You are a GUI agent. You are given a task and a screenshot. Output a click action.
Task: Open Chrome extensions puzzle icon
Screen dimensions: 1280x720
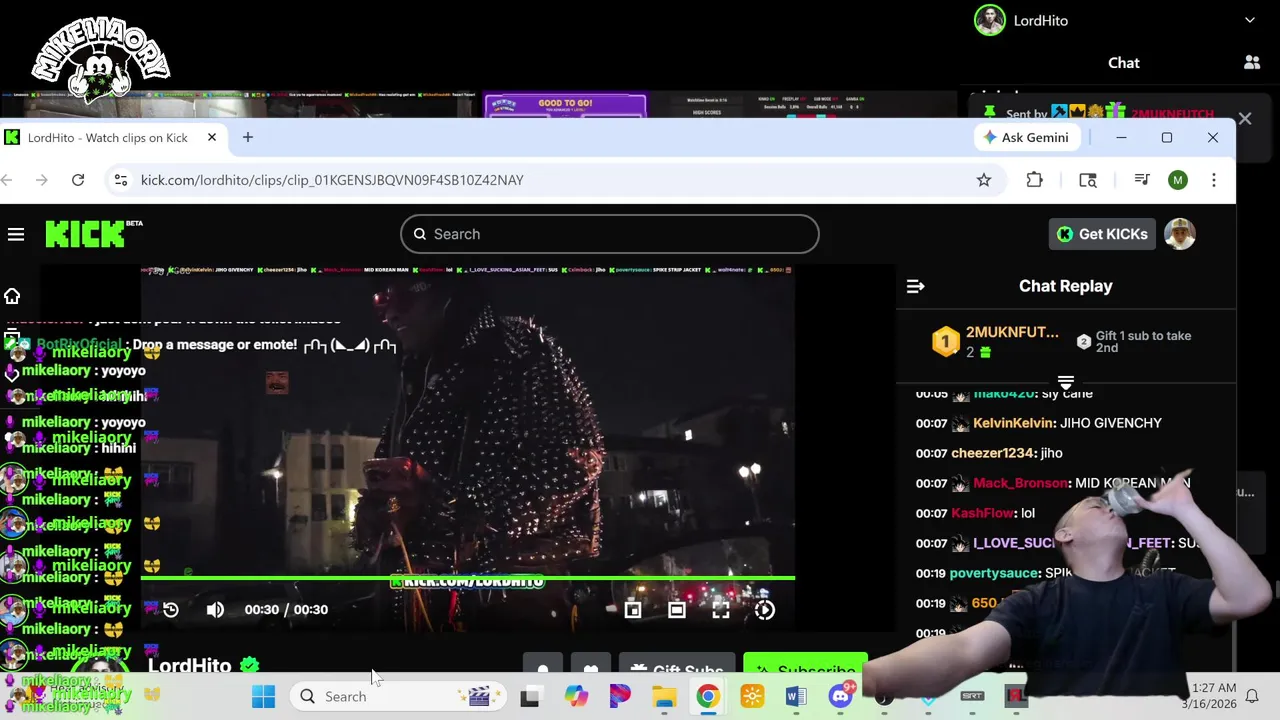pos(1034,180)
